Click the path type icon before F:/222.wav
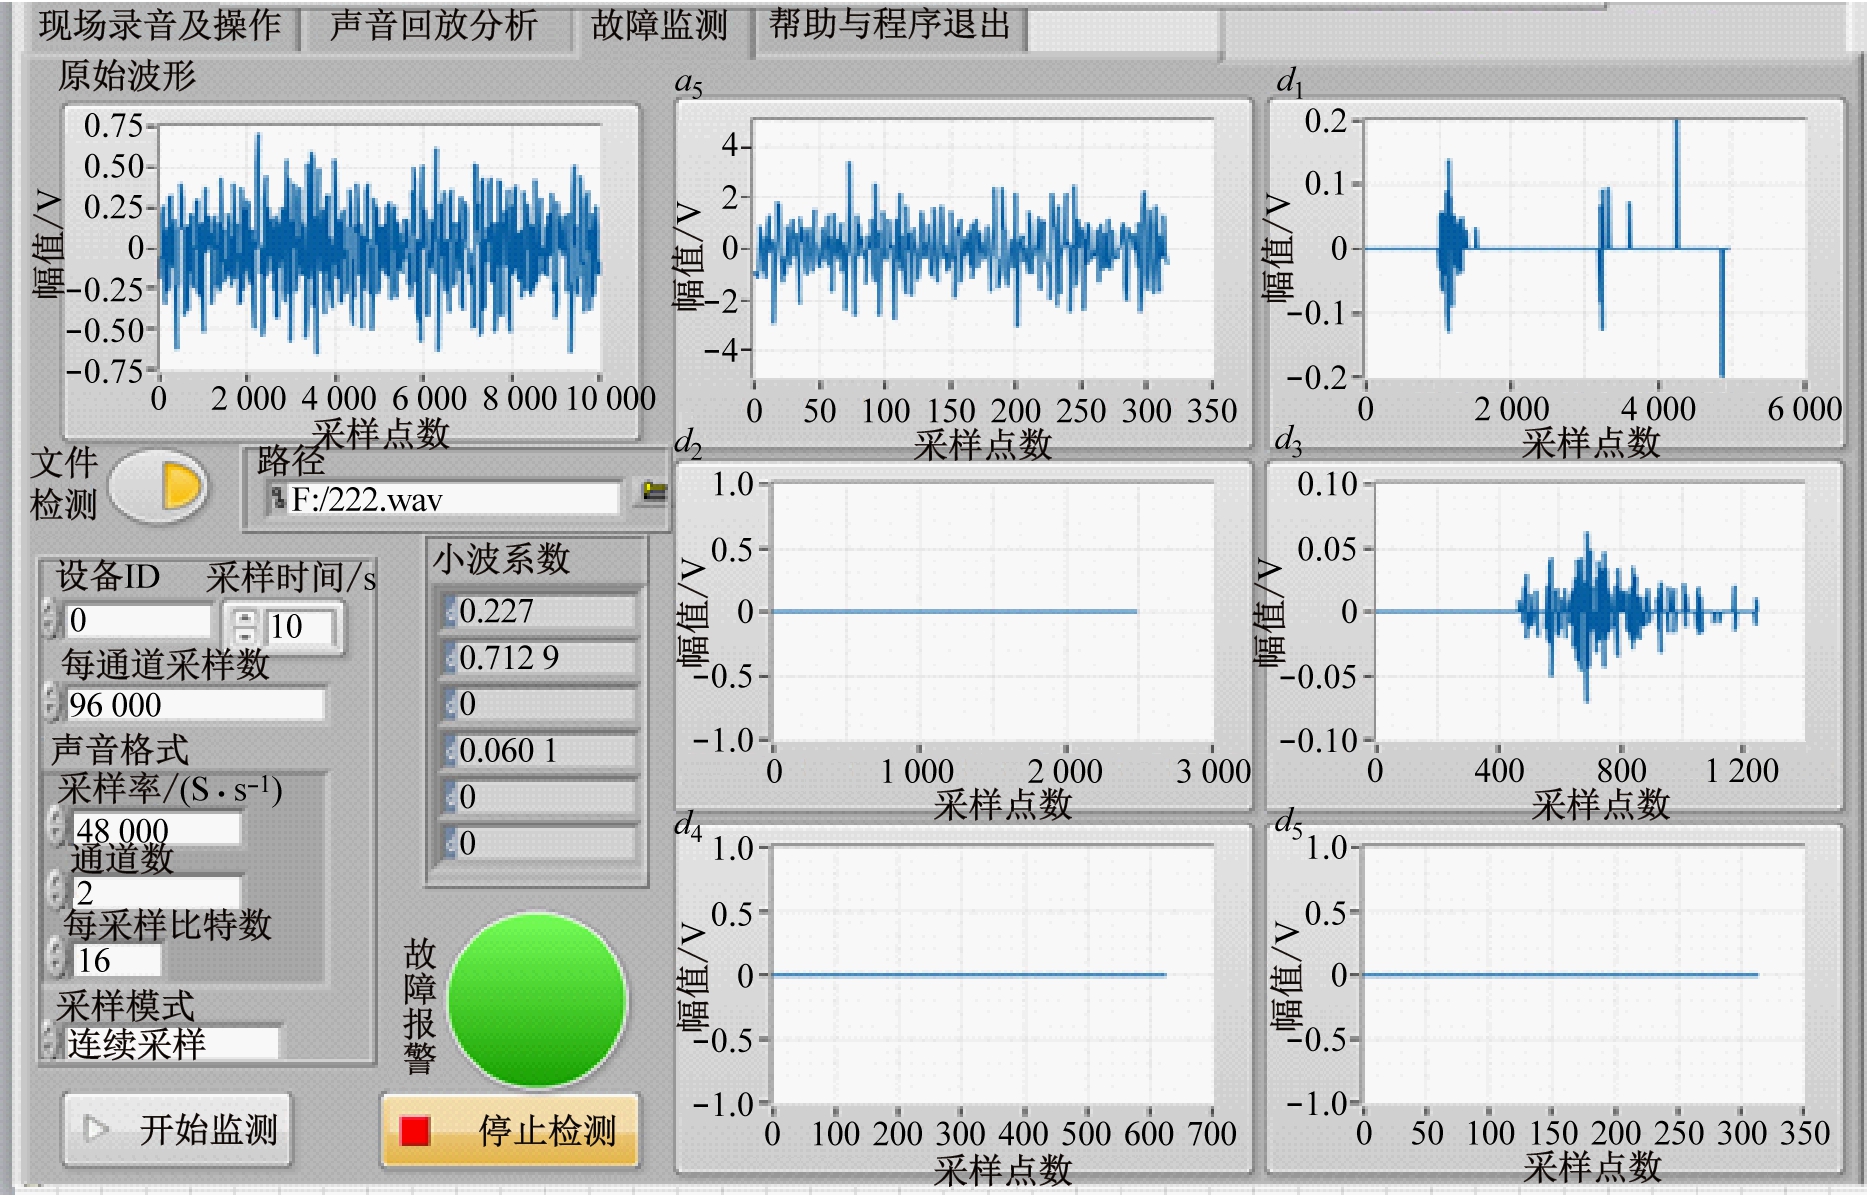The height and width of the screenshot is (1199, 1867). (x=277, y=498)
